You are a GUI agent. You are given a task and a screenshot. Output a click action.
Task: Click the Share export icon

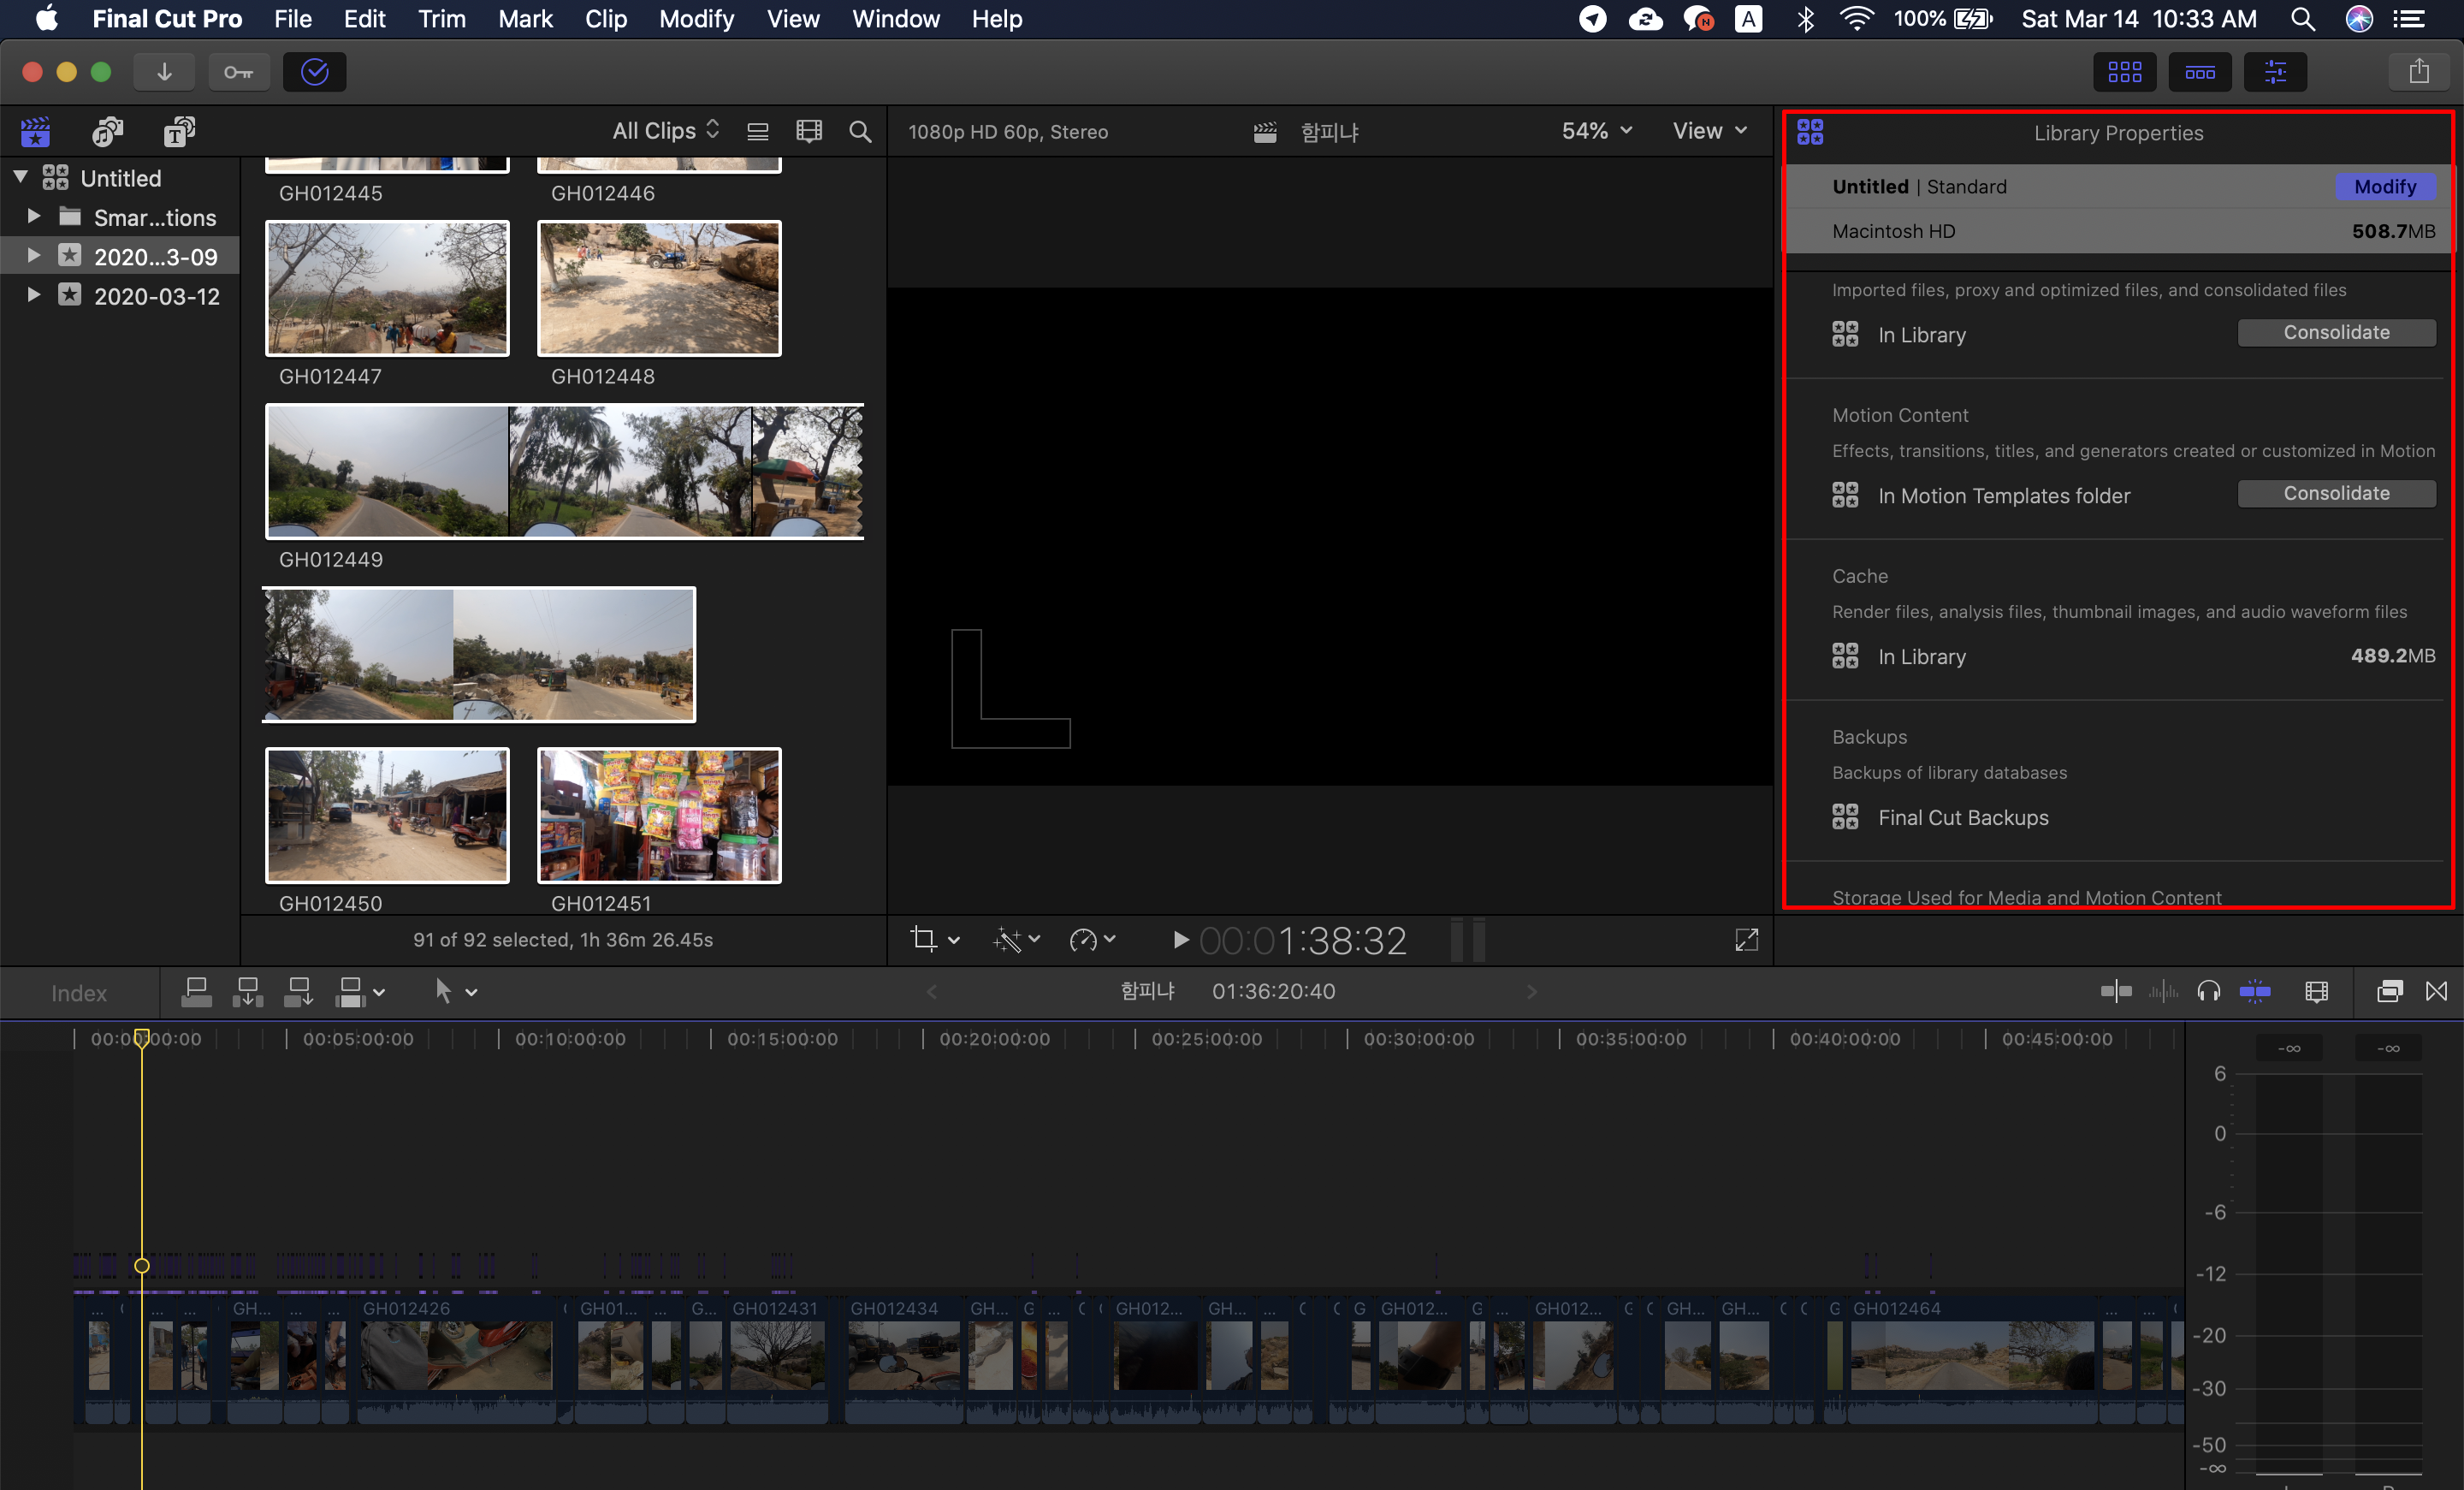[x=2418, y=72]
